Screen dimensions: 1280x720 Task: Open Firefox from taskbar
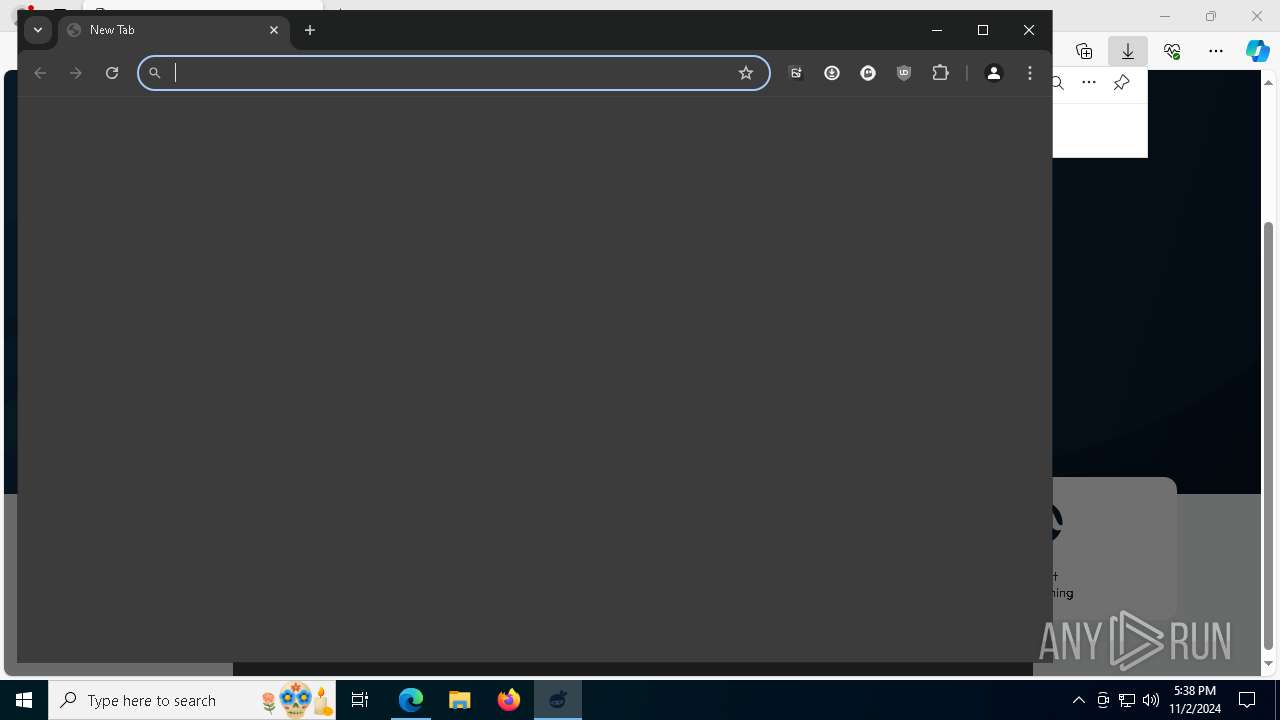(x=509, y=700)
